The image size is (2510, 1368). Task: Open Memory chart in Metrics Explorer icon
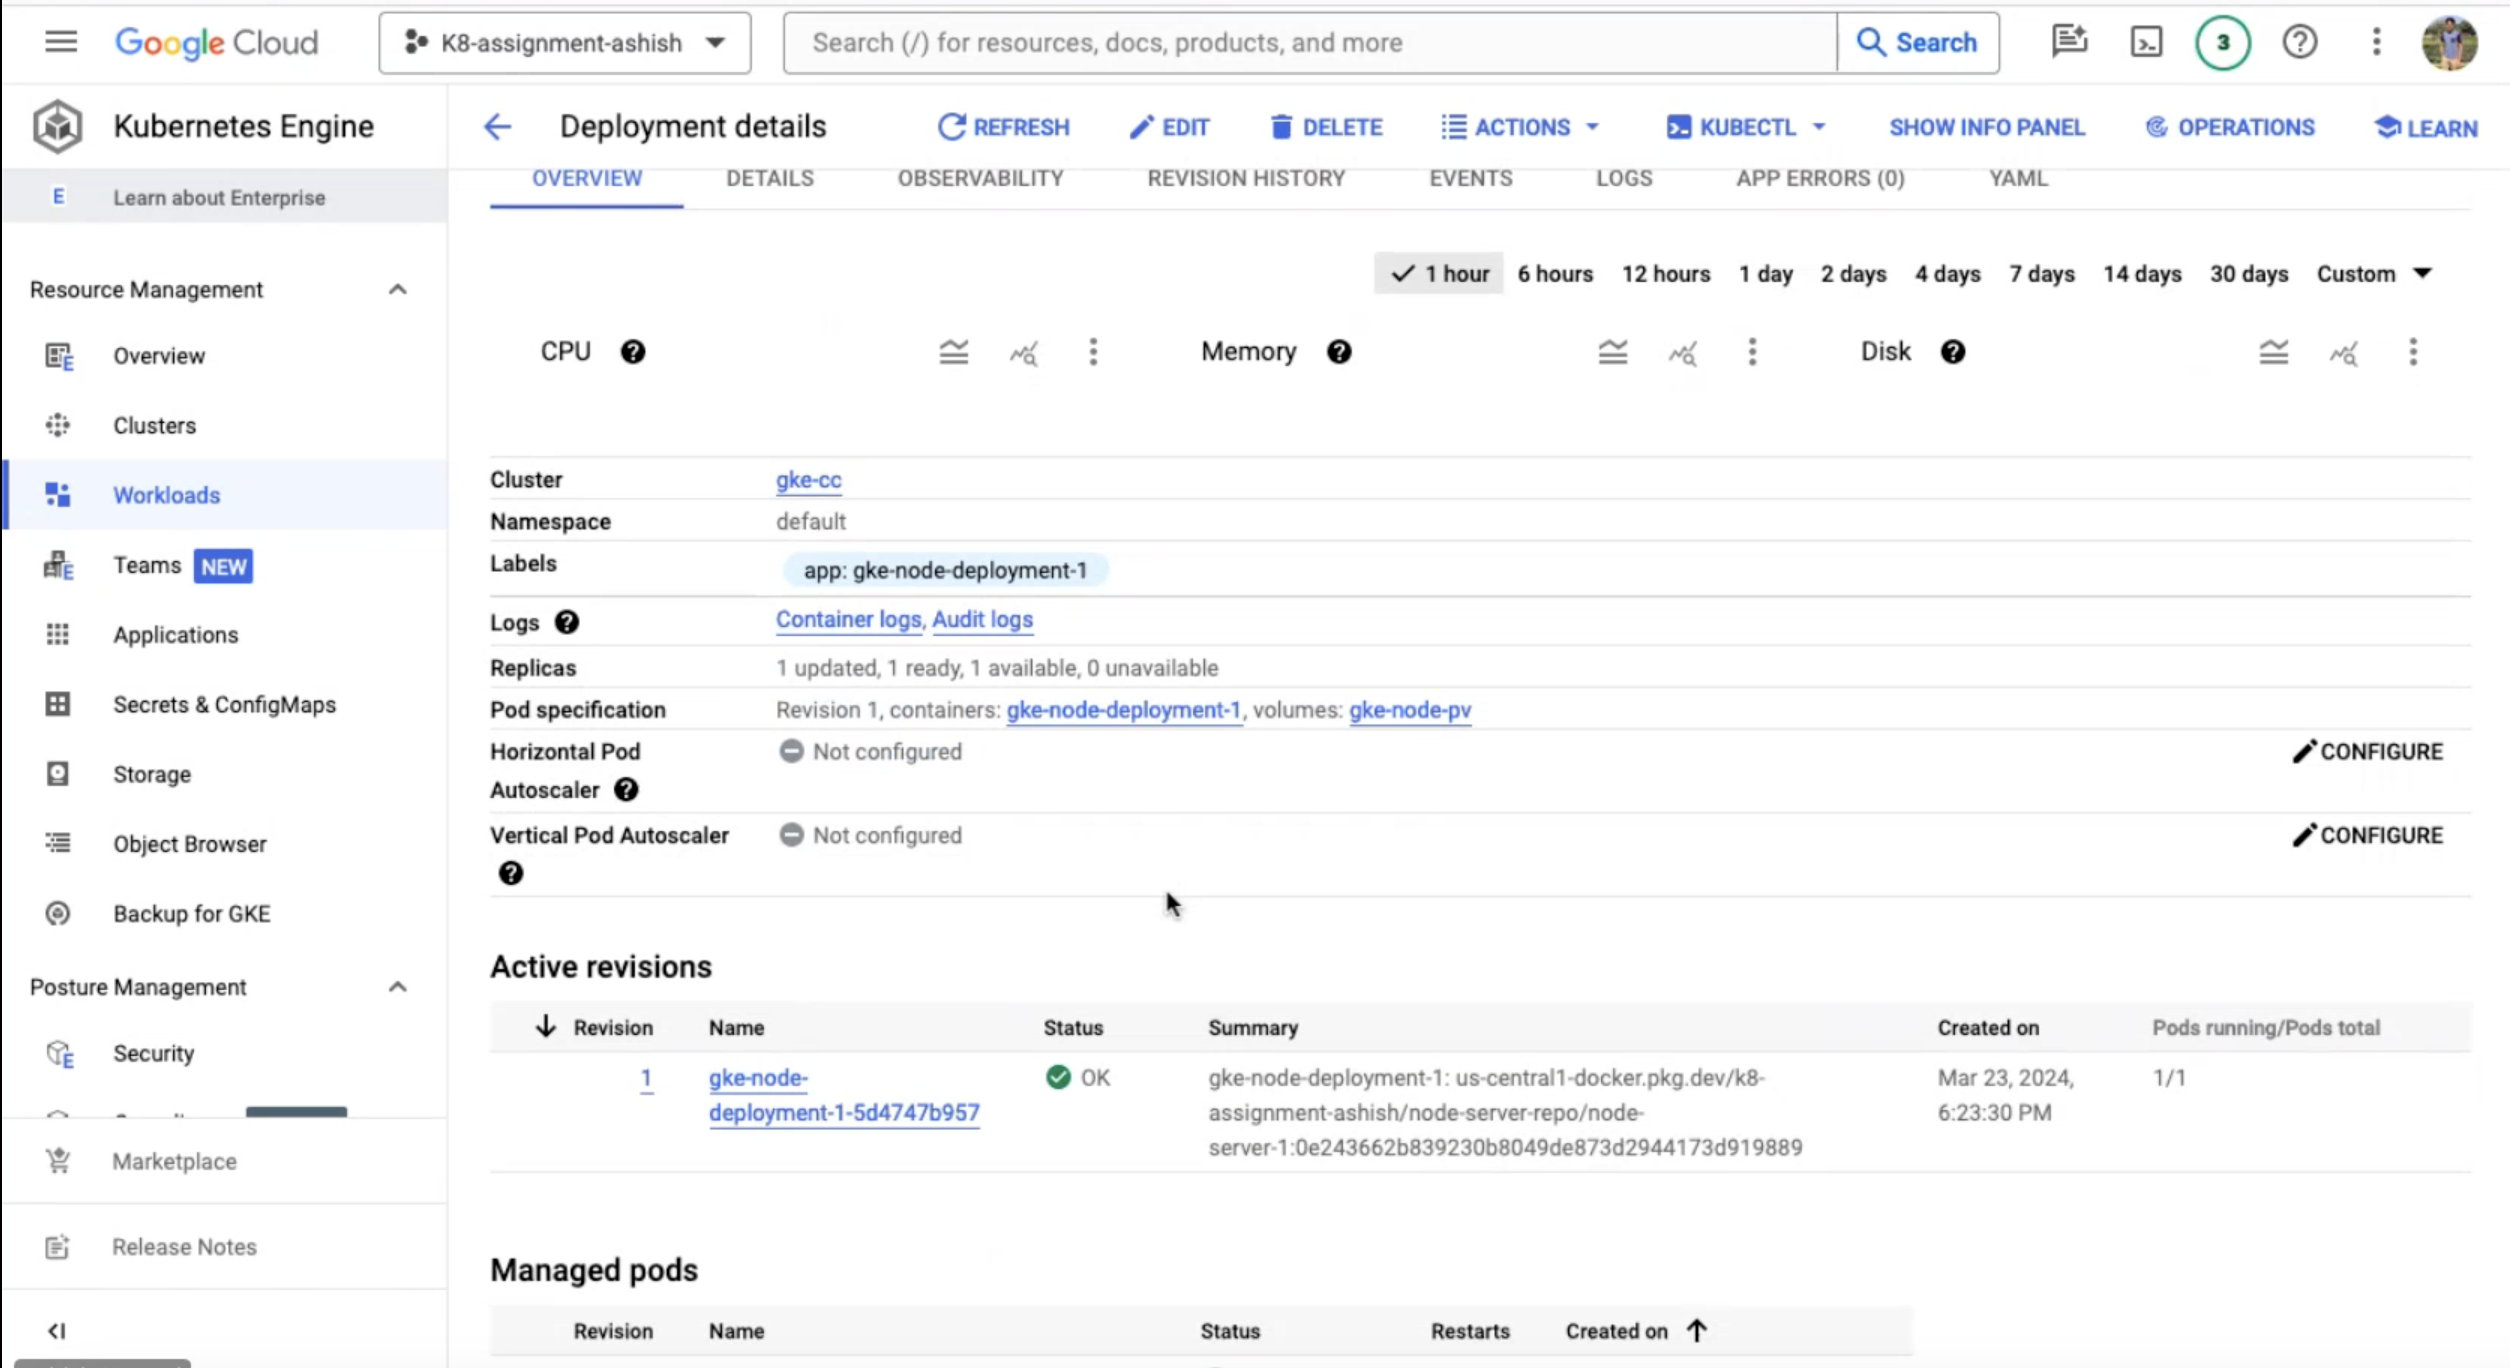(1682, 352)
